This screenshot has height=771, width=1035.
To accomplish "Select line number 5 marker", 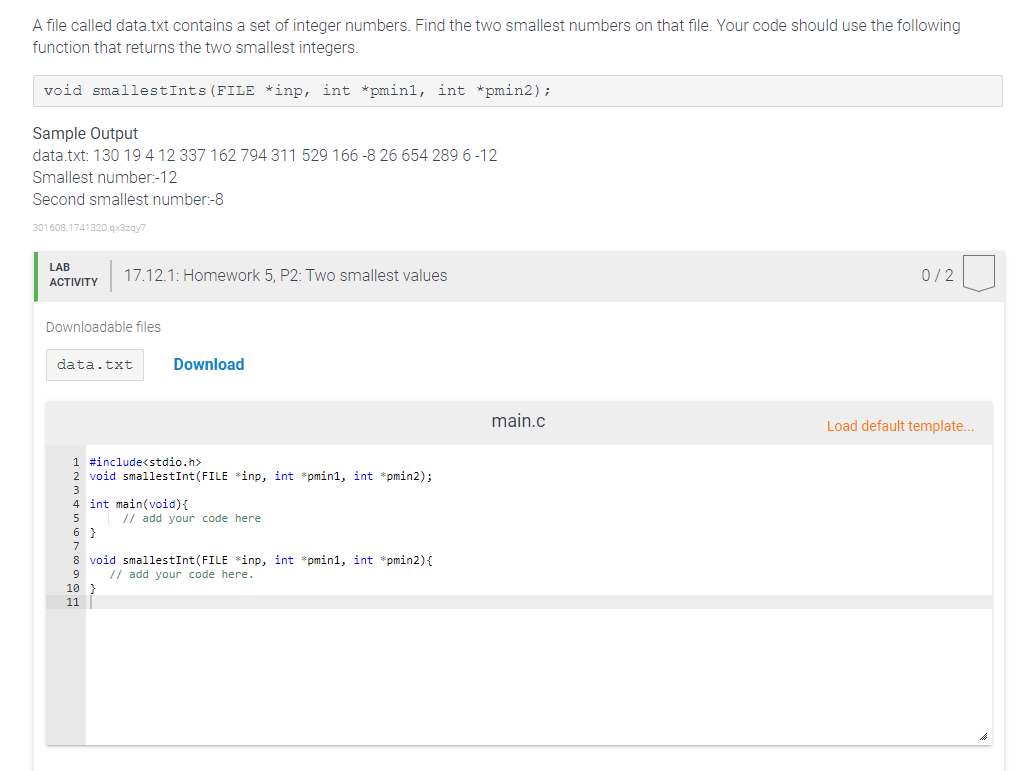I will pyautogui.click(x=73, y=517).
